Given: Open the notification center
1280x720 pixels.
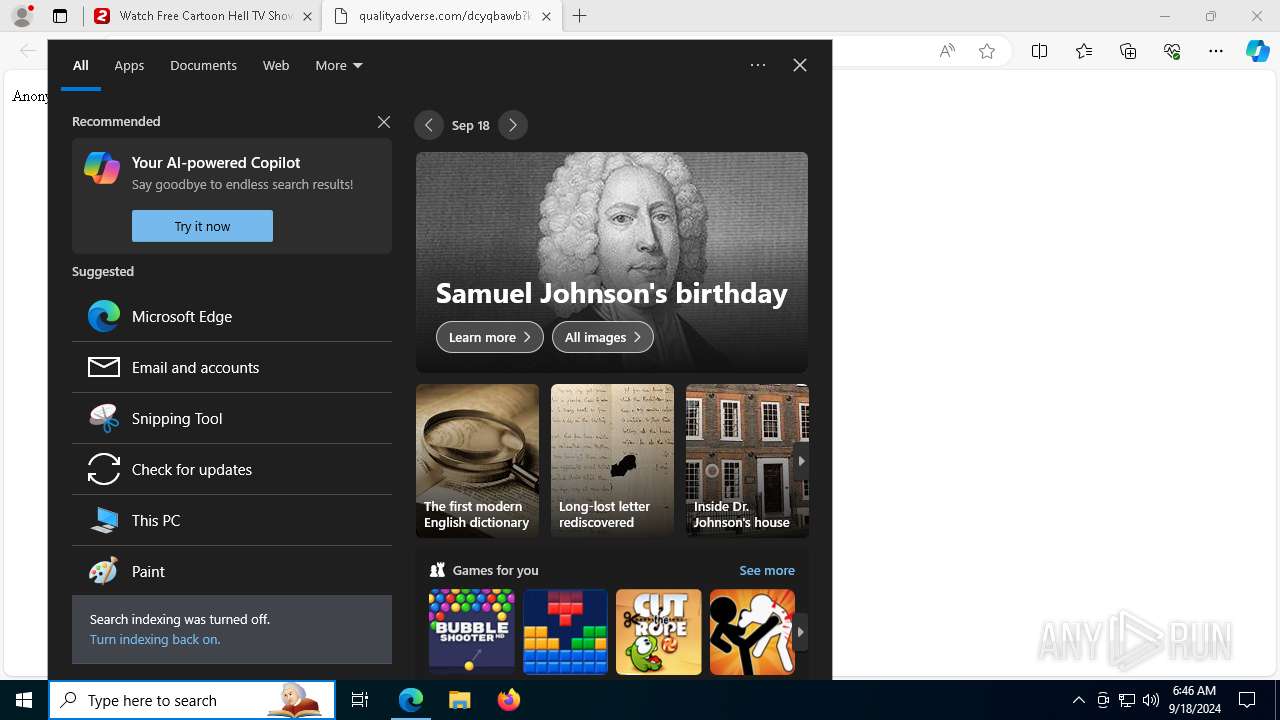Looking at the screenshot, I should pos(1247,700).
